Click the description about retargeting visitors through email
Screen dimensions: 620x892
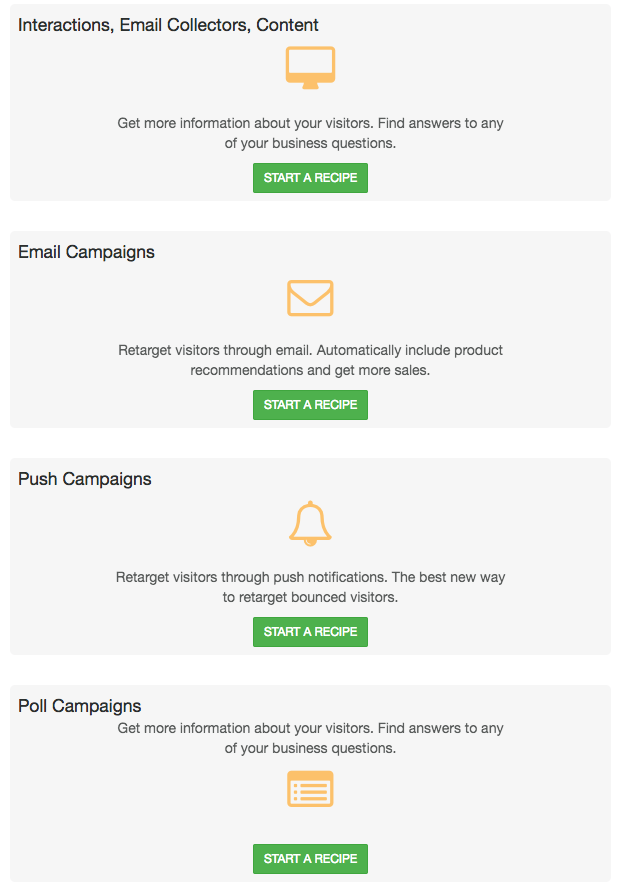(310, 360)
